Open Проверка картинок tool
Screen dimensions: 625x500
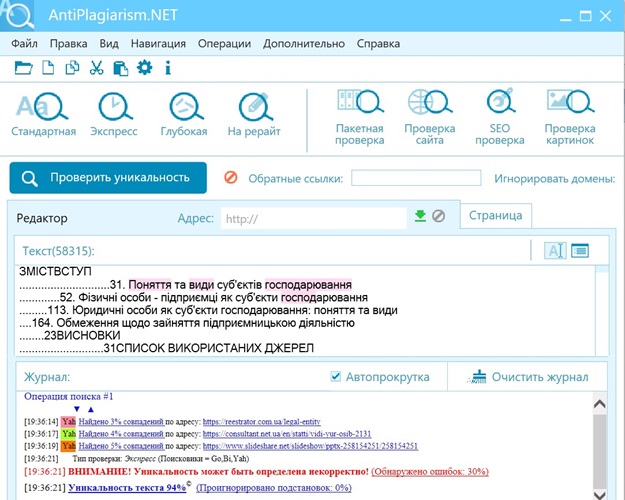570,117
